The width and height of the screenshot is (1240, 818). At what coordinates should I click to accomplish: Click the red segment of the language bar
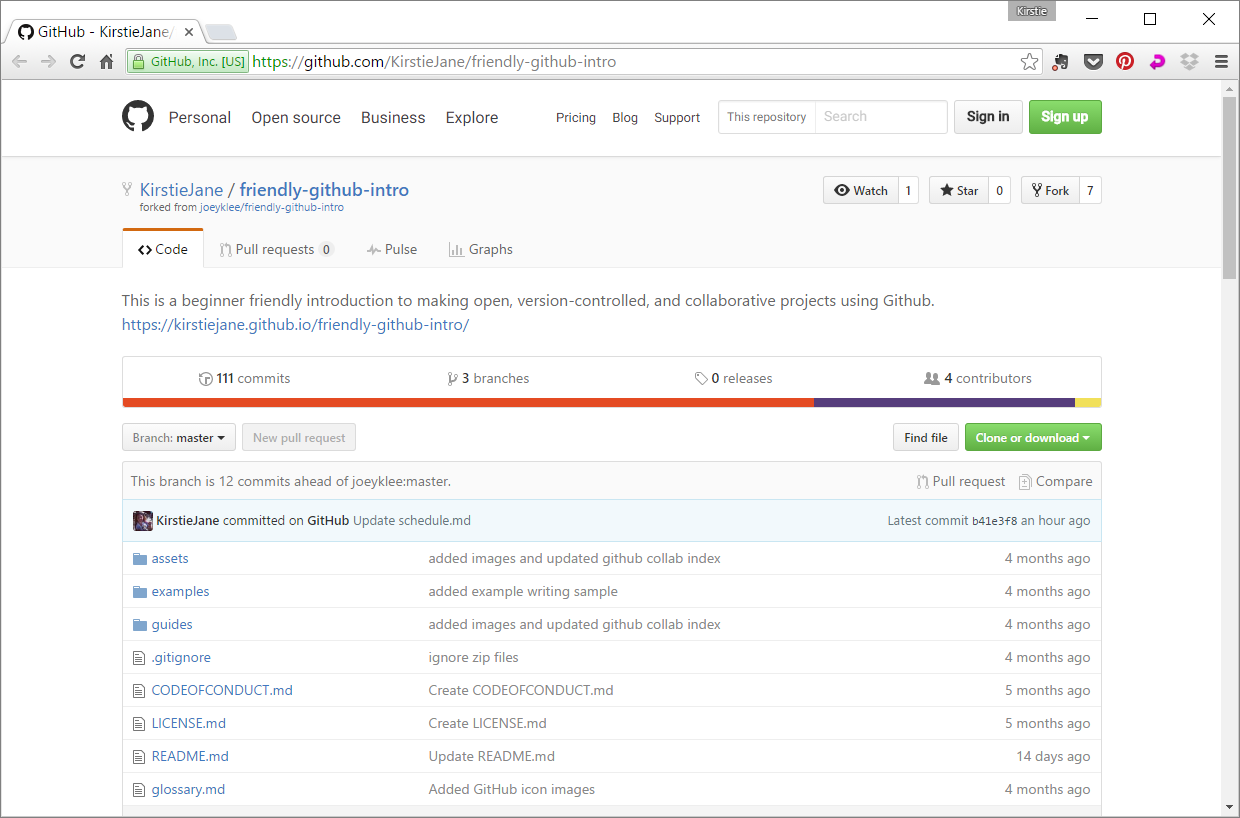(468, 403)
